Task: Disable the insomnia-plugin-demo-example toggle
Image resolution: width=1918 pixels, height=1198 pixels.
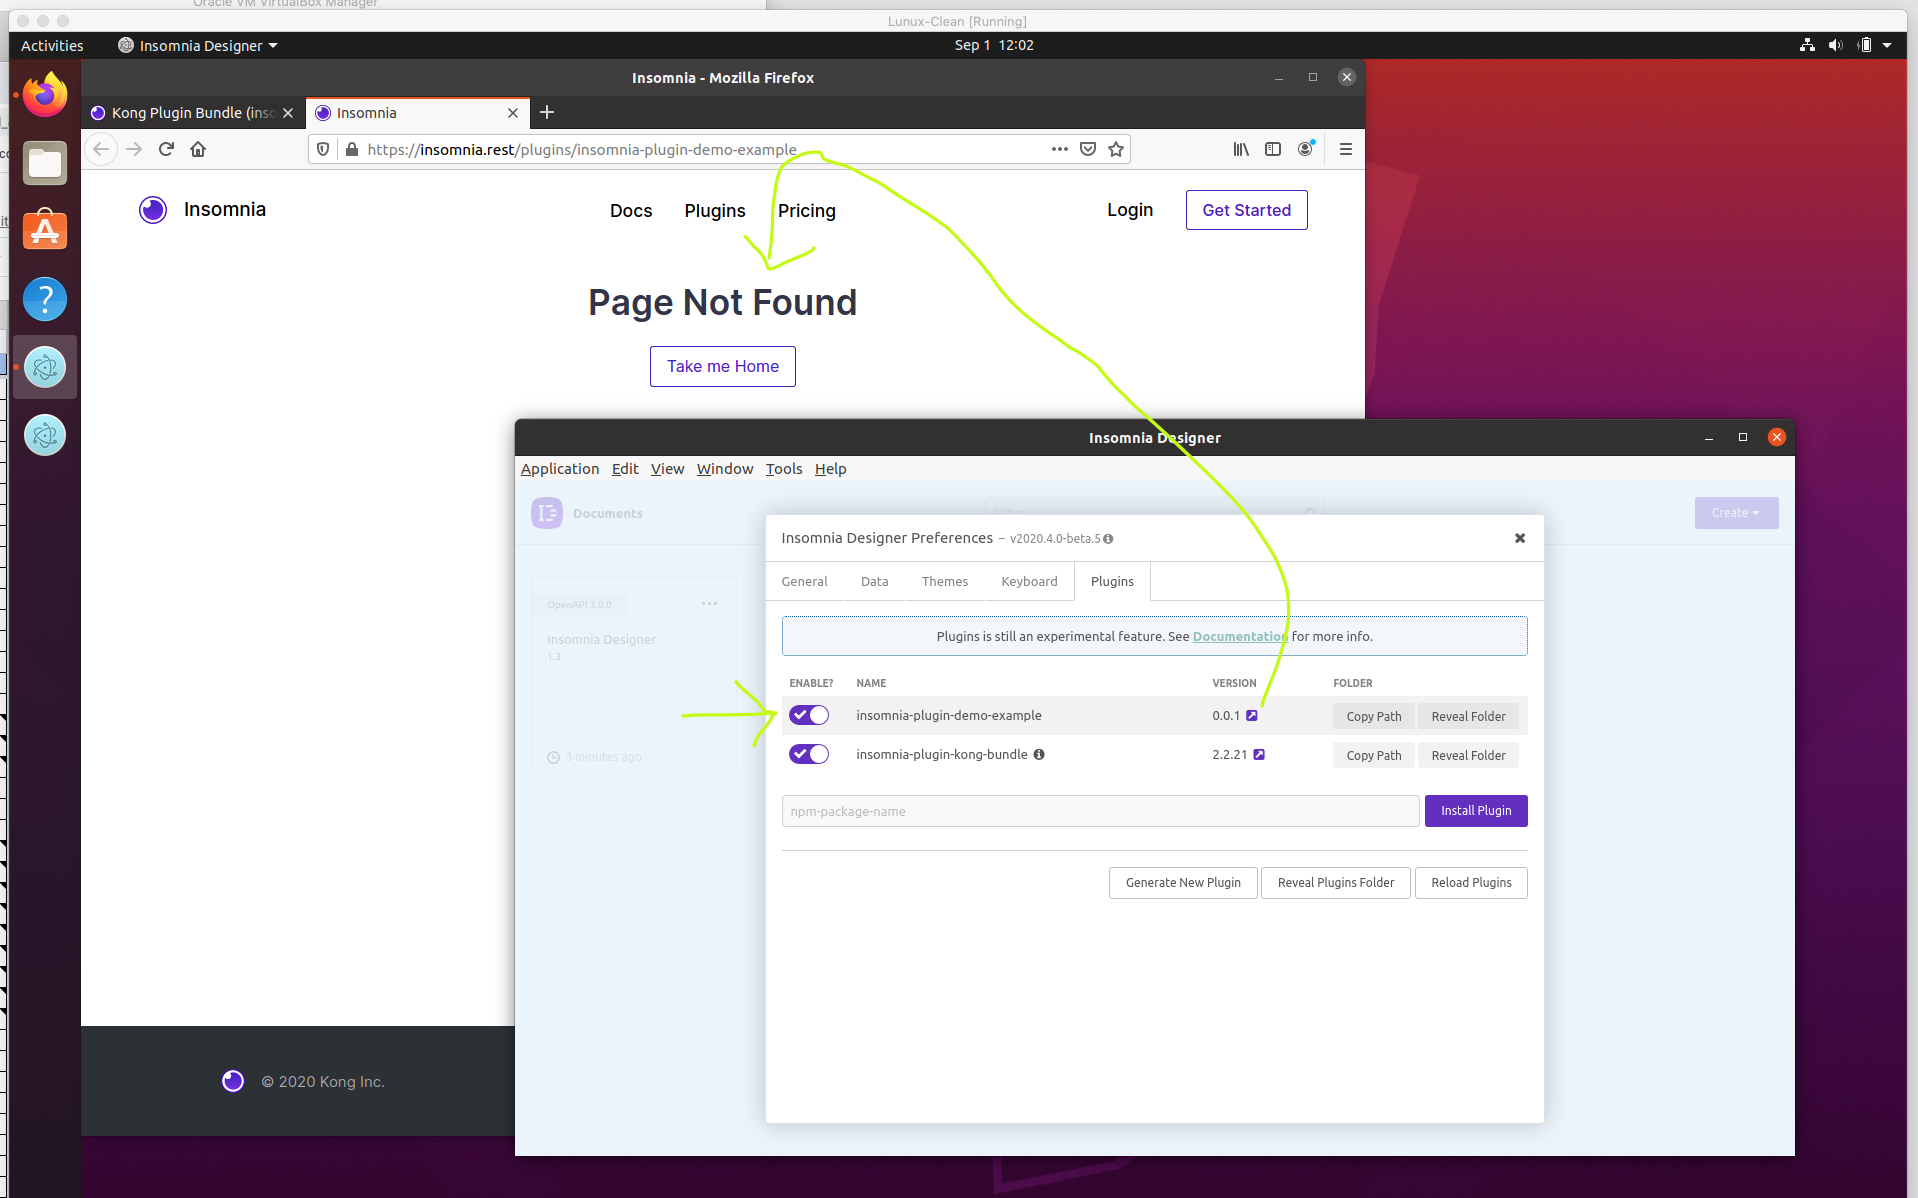Action: (809, 715)
